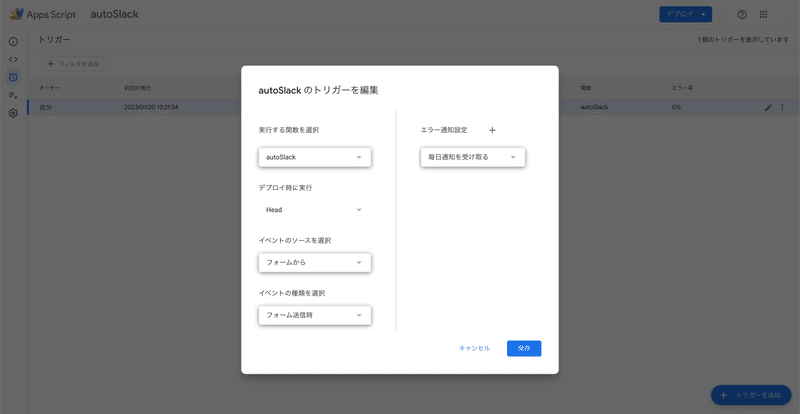The image size is (800, 414).
Task: Click the autoSlack のトリガーを編集 dialog title
Action: pos(319,91)
